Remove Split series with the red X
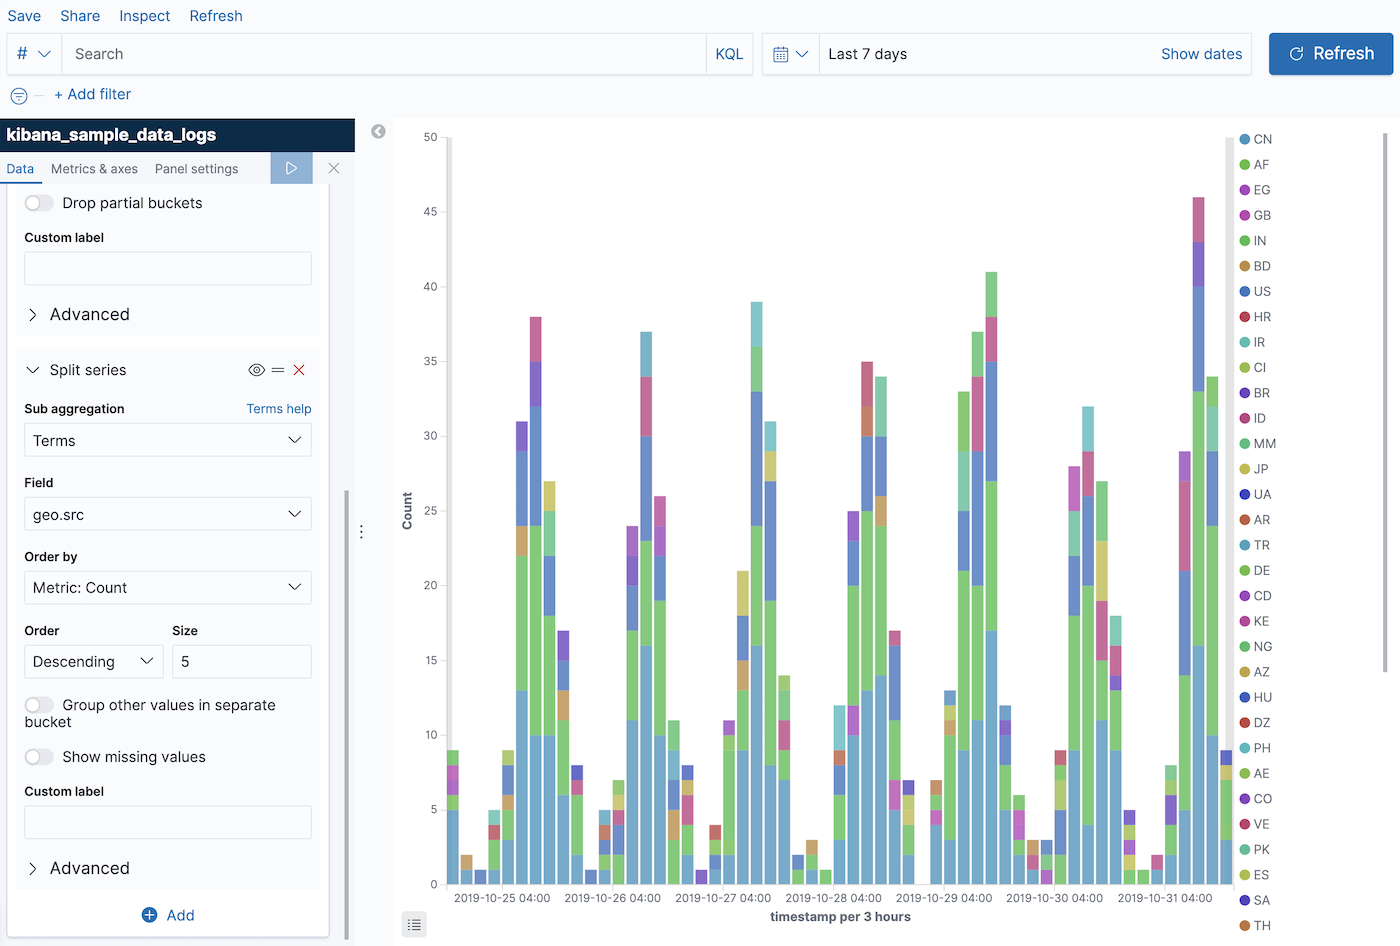This screenshot has width=1400, height=946. click(x=299, y=369)
